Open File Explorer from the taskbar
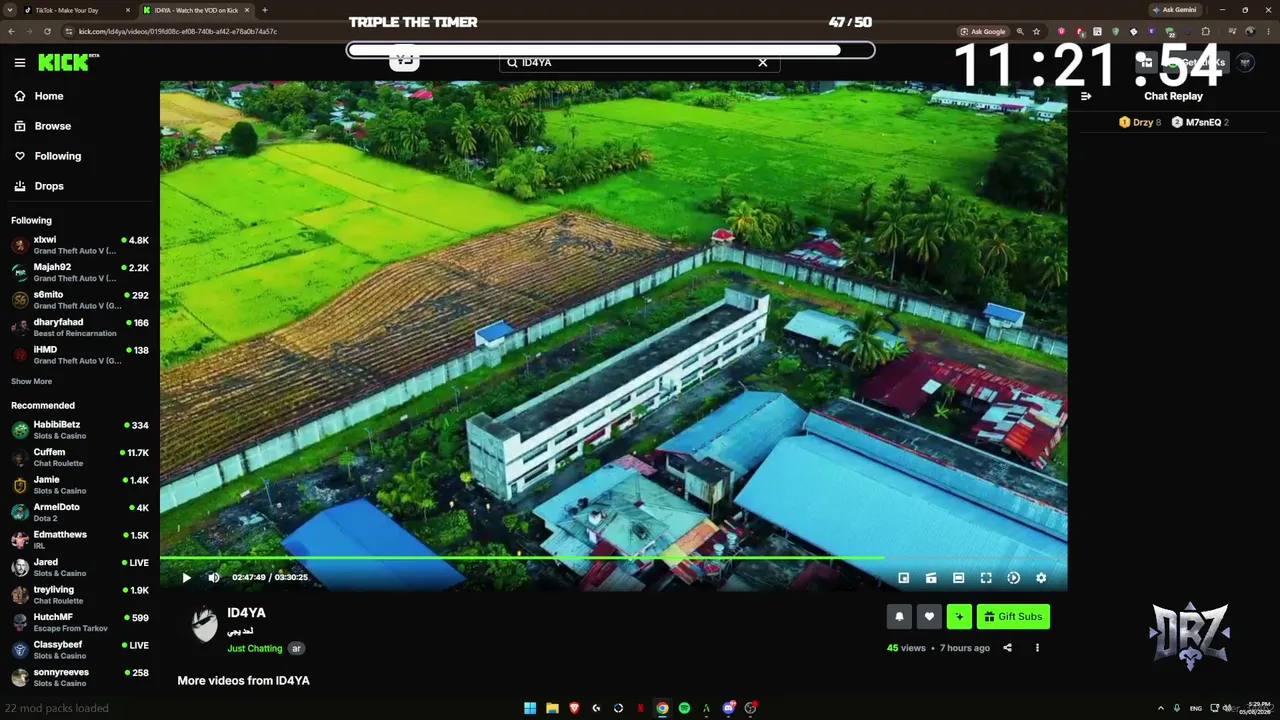 coord(552,708)
